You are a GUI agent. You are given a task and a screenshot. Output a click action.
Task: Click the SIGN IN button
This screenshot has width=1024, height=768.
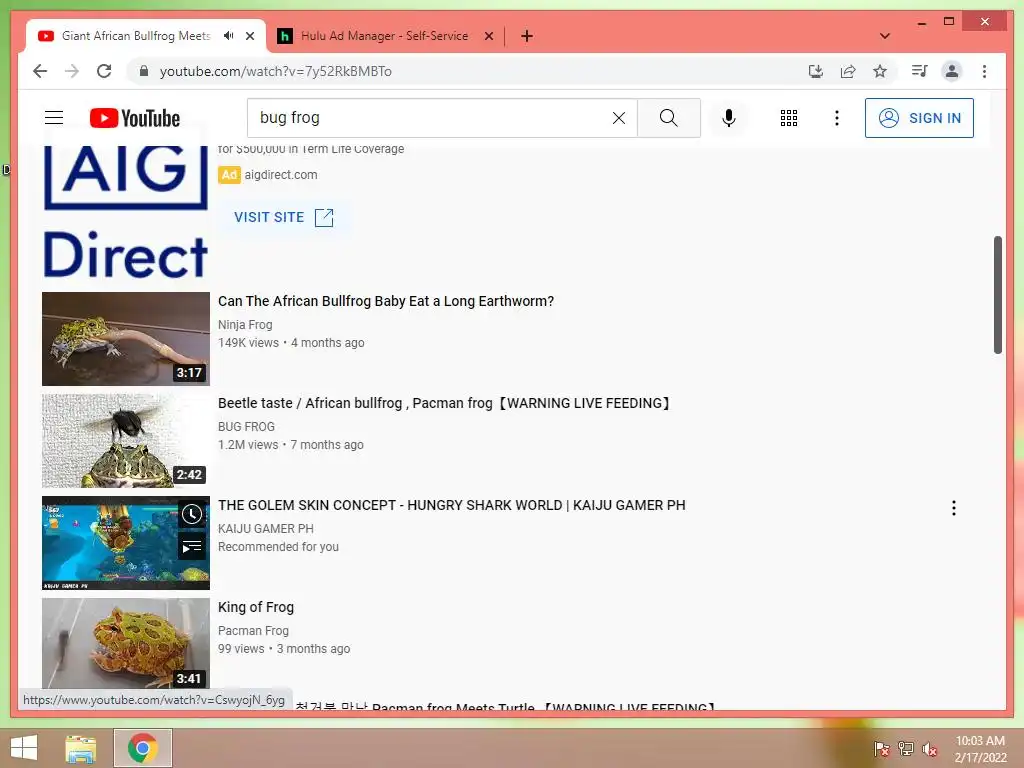(919, 118)
